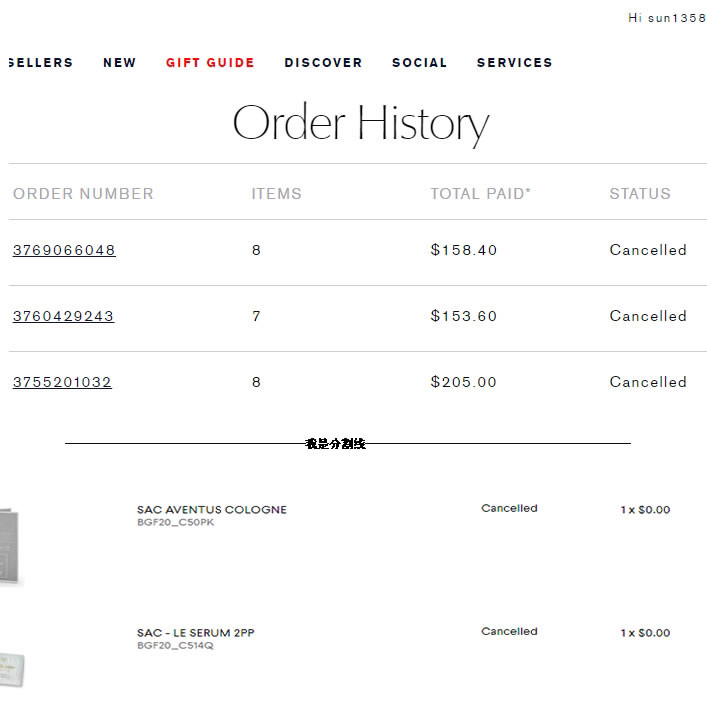Select the SAC - LE SERUM 2PP name
Screen dimensions: 707x707
(x=196, y=633)
